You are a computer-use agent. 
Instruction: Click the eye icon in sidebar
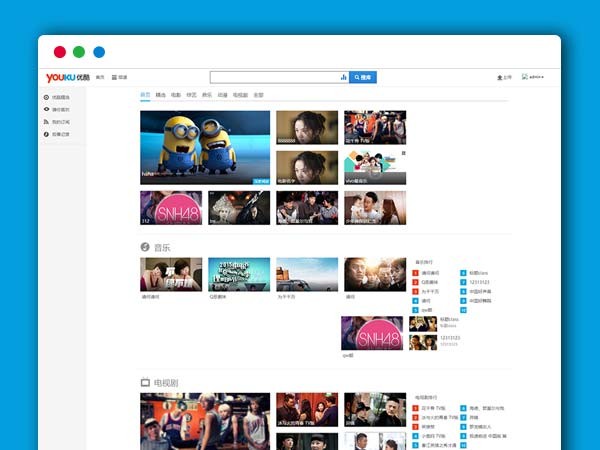click(x=46, y=109)
